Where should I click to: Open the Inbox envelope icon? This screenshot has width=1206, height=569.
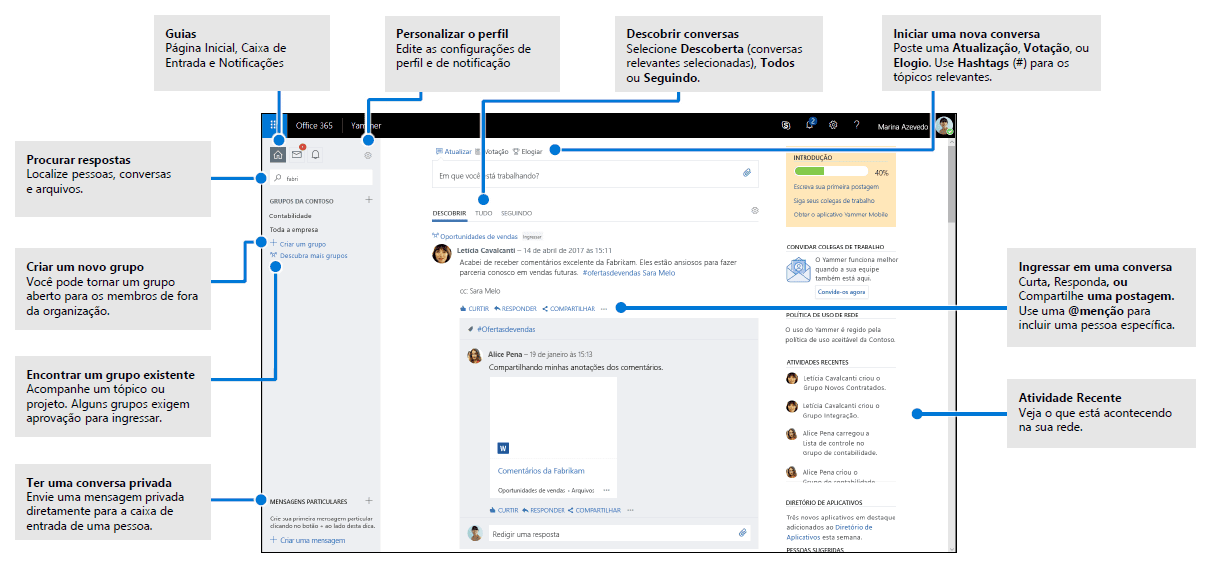(x=297, y=155)
